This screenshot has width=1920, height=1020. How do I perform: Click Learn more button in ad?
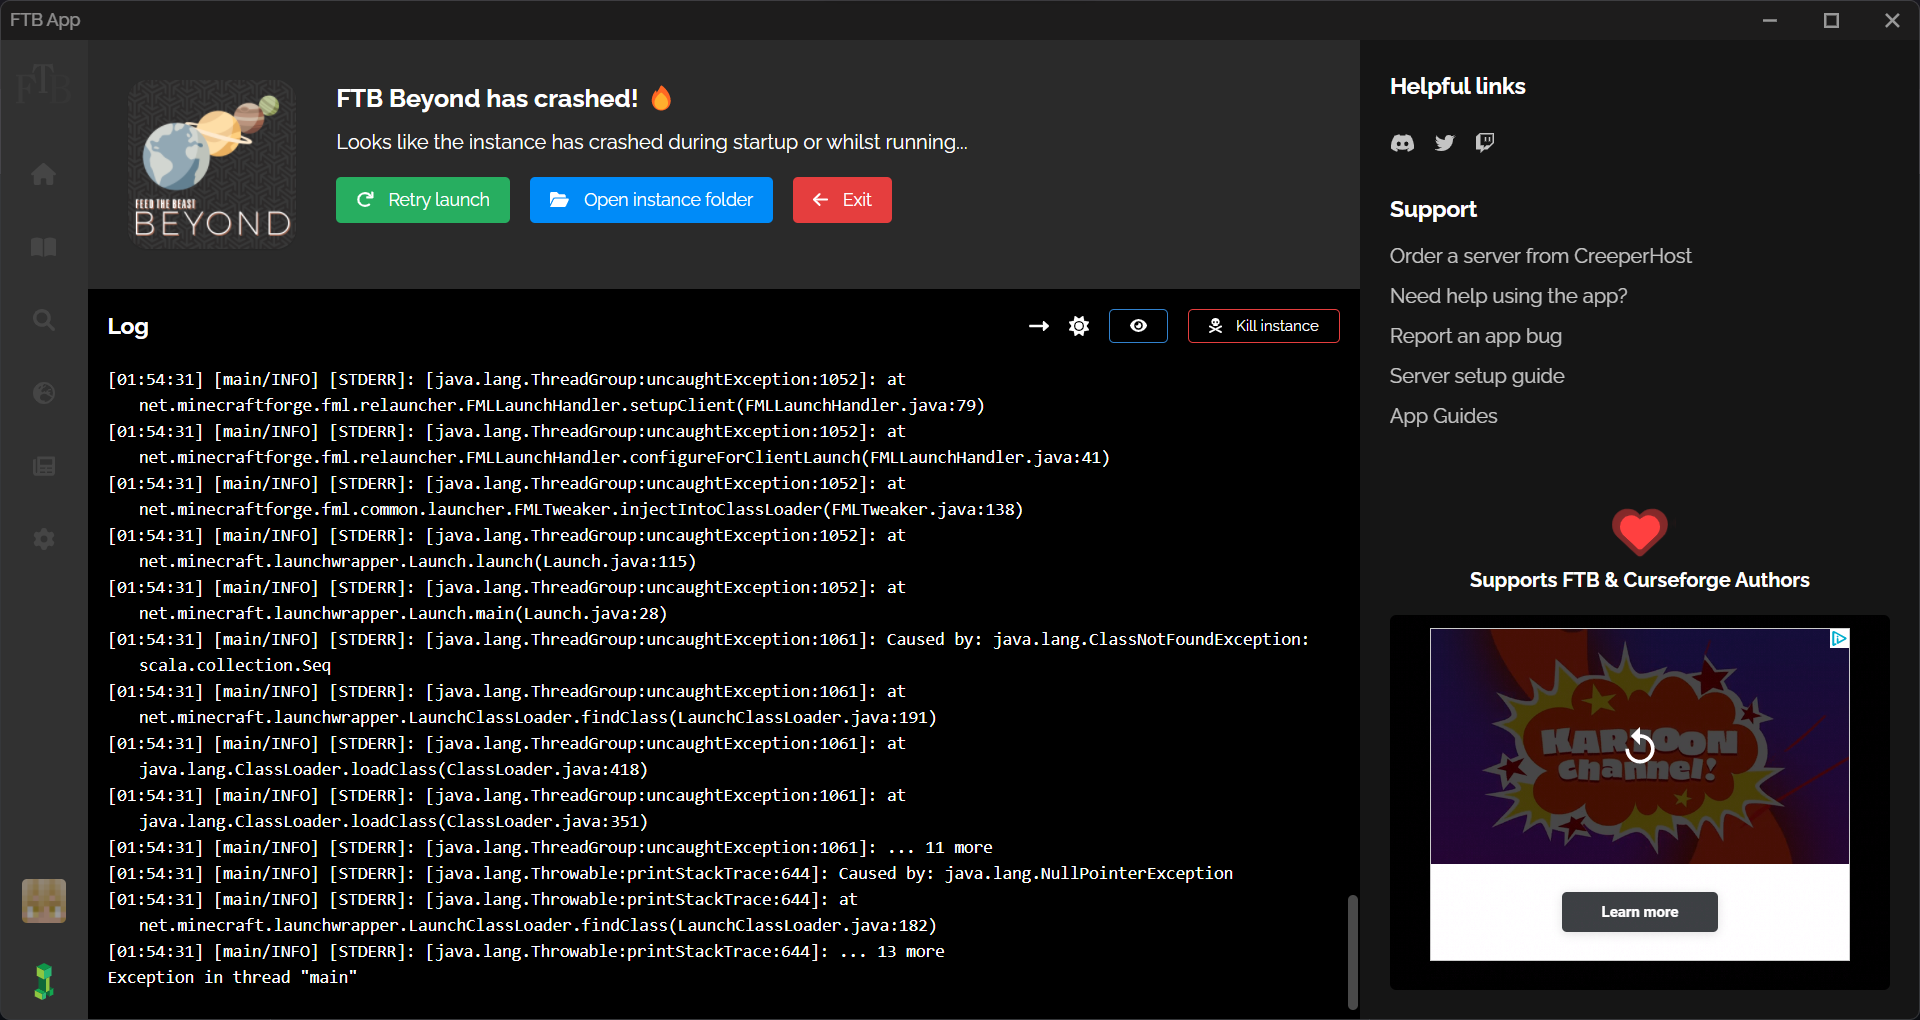click(1640, 912)
